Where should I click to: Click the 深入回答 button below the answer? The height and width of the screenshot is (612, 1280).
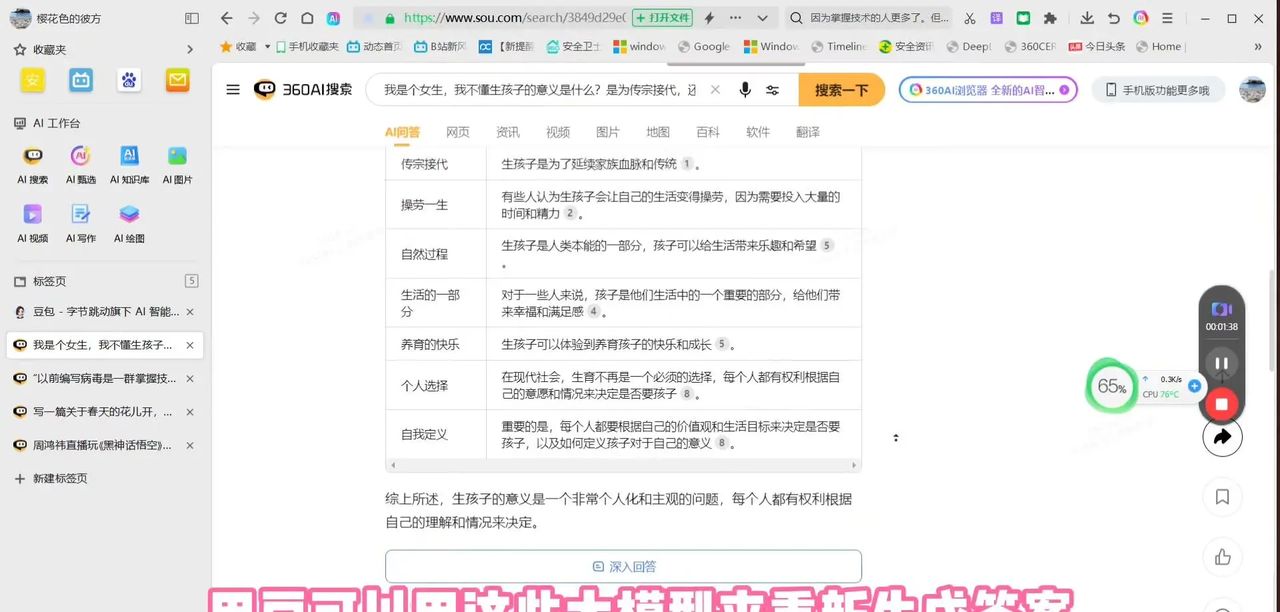pos(622,566)
